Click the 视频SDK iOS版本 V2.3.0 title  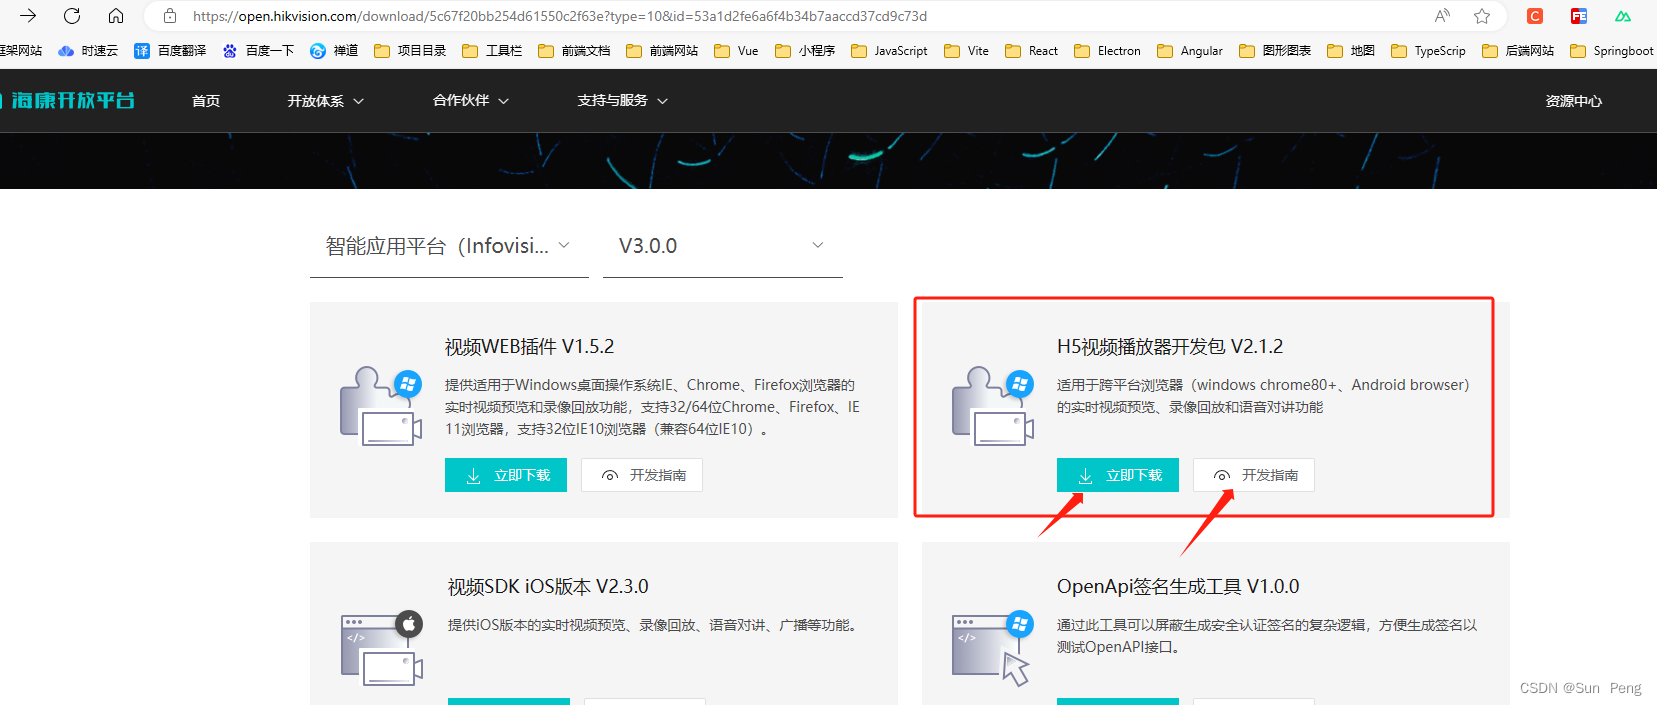point(548,587)
